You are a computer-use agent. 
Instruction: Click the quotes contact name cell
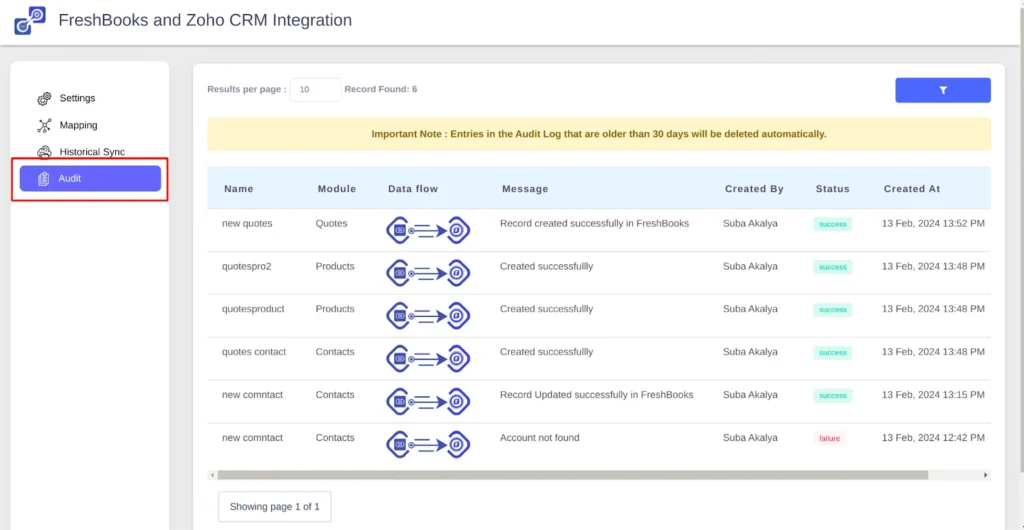(x=254, y=352)
